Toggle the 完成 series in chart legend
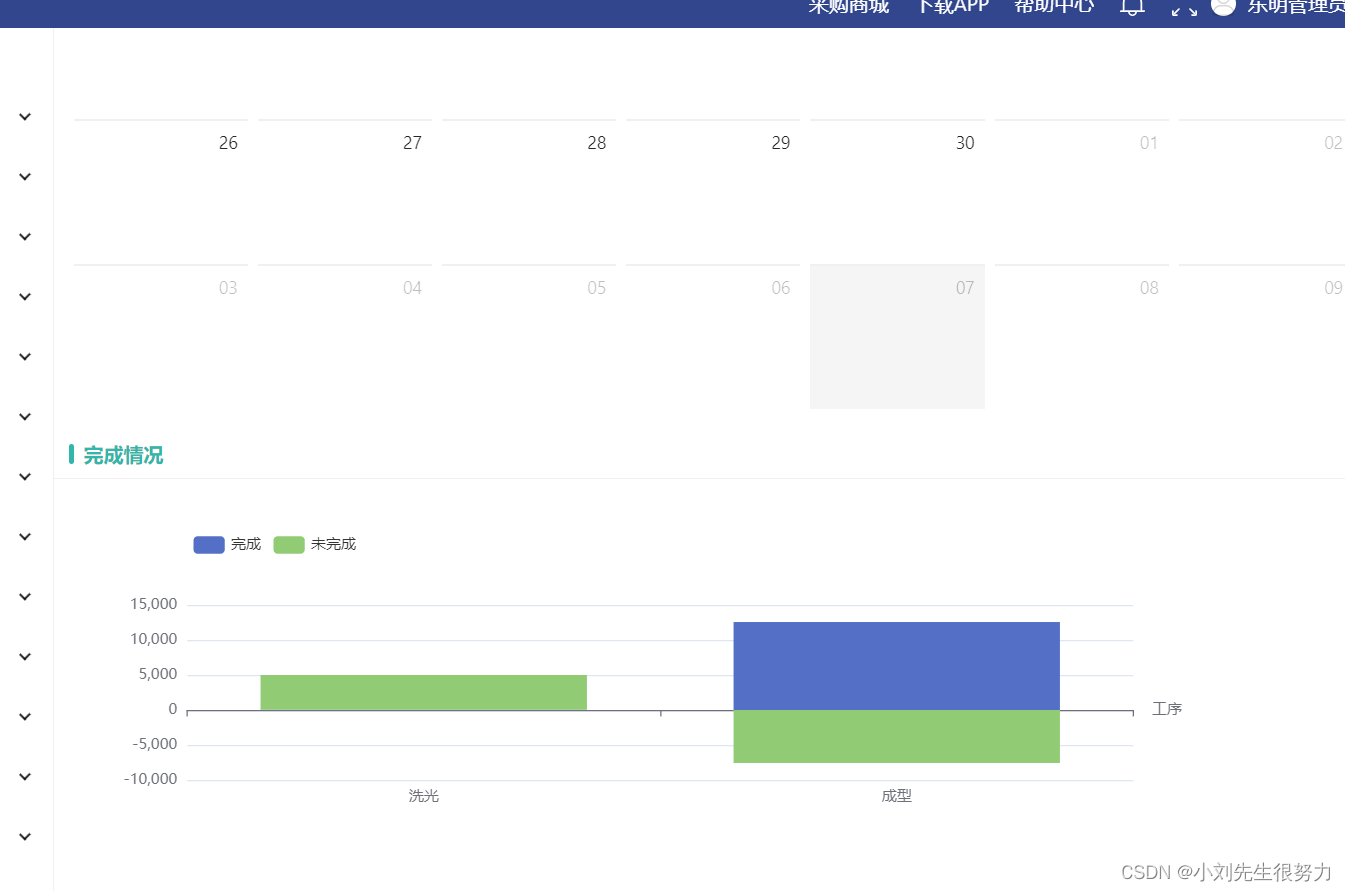The image size is (1345, 891). pyautogui.click(x=227, y=544)
